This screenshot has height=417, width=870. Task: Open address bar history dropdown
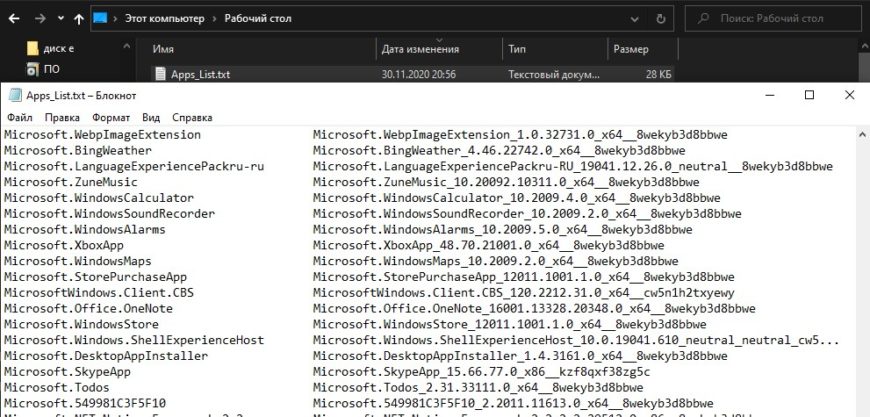click(635, 19)
